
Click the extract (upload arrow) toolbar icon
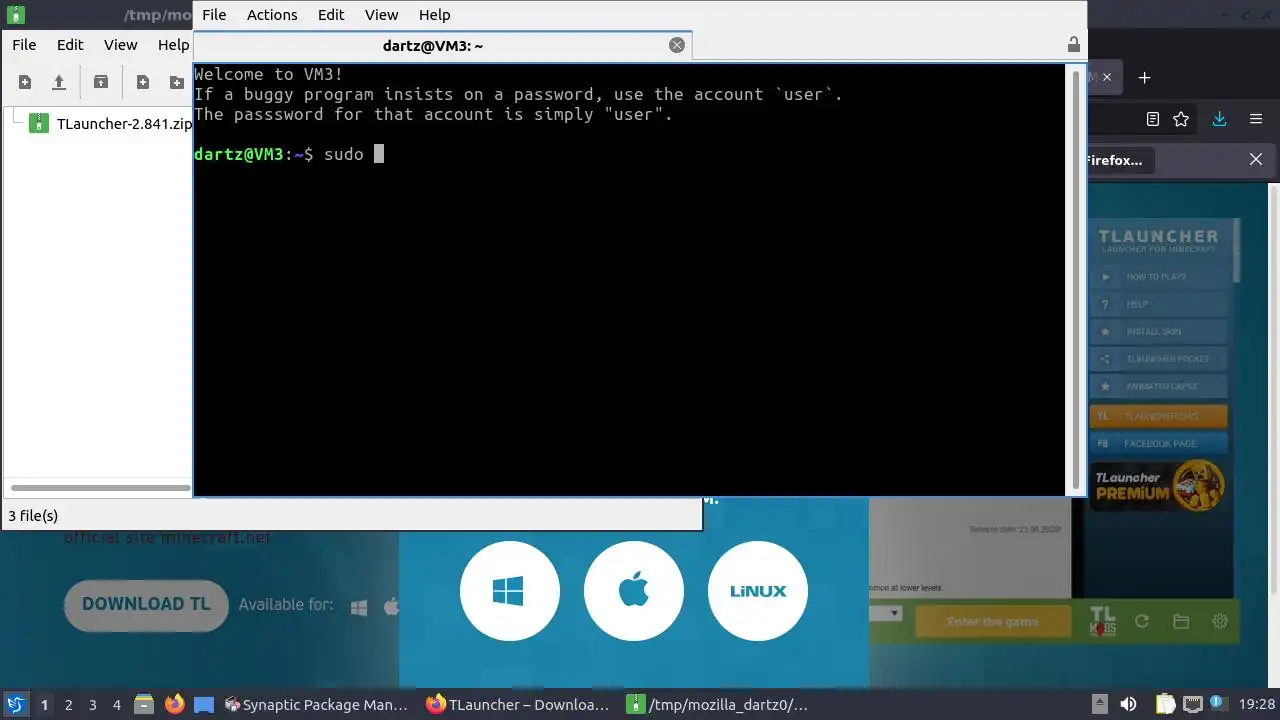59,82
